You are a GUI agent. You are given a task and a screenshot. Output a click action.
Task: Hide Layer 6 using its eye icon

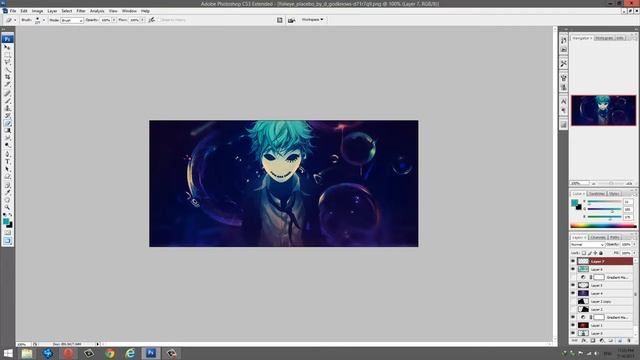(x=573, y=269)
